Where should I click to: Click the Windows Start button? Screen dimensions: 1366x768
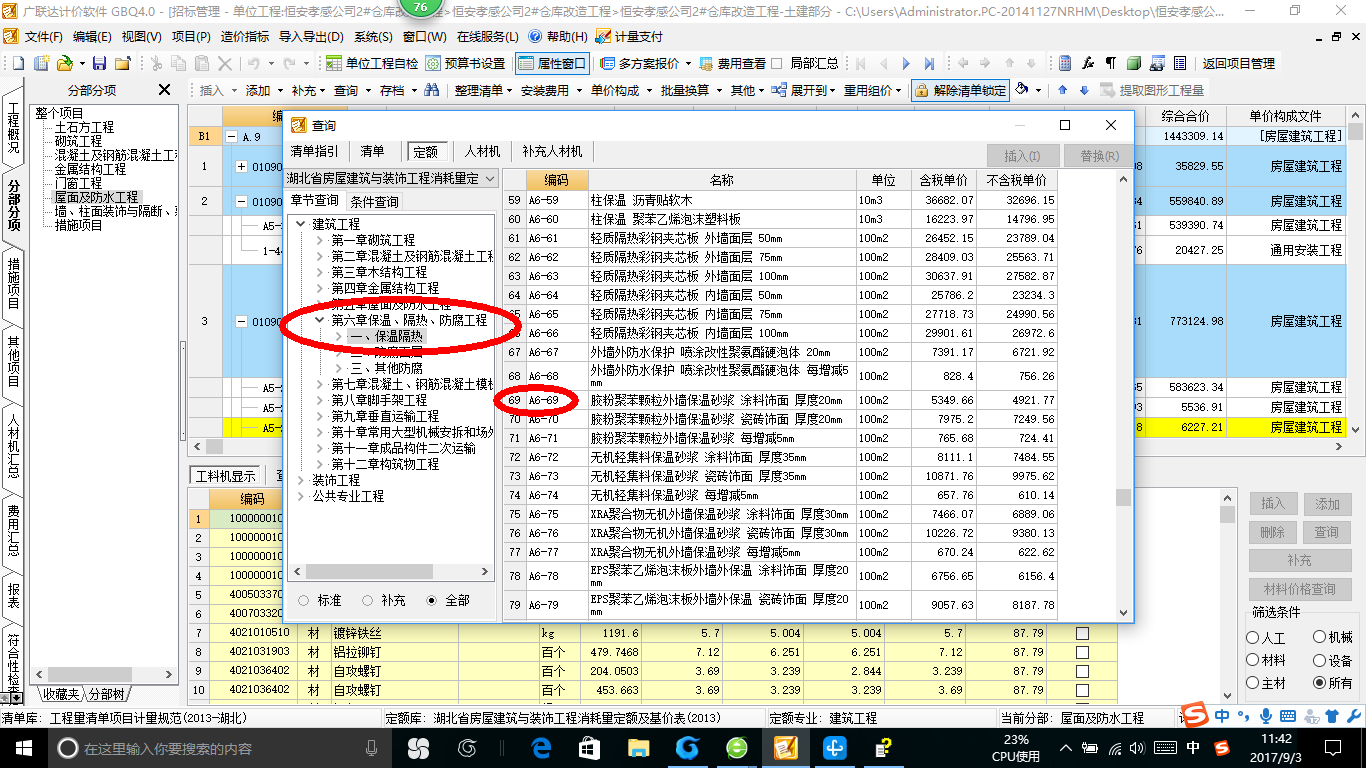tap(22, 747)
